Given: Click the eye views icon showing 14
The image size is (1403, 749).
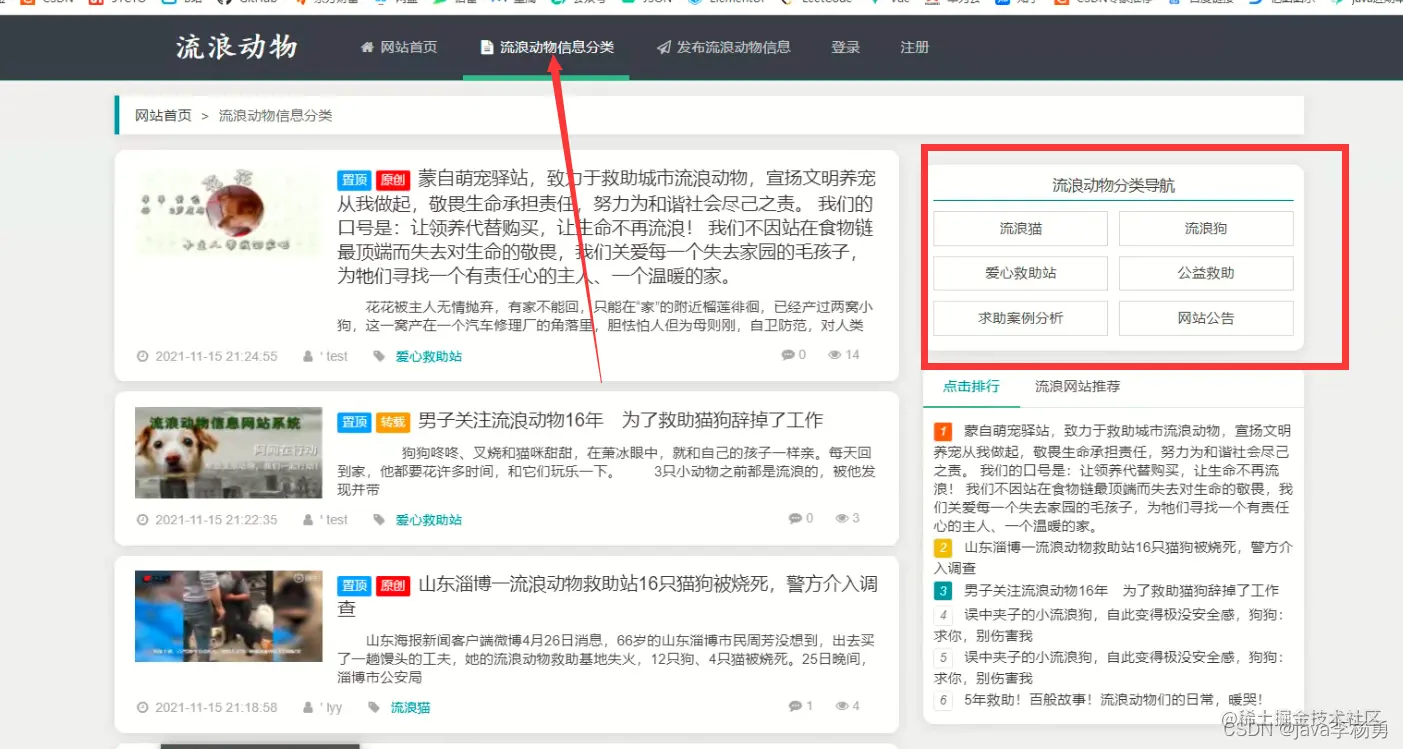Looking at the screenshot, I should [835, 355].
